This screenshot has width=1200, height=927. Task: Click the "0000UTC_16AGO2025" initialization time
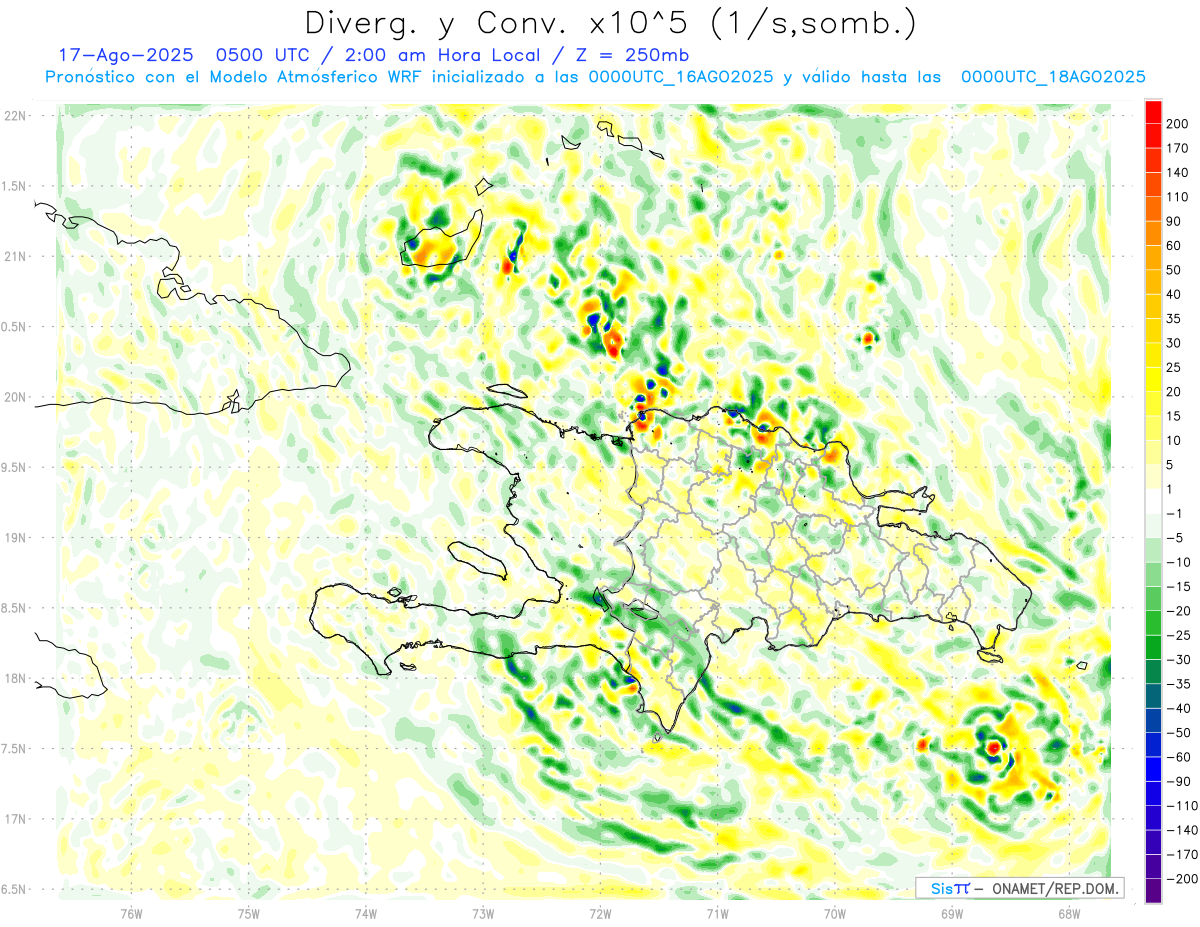point(681,77)
